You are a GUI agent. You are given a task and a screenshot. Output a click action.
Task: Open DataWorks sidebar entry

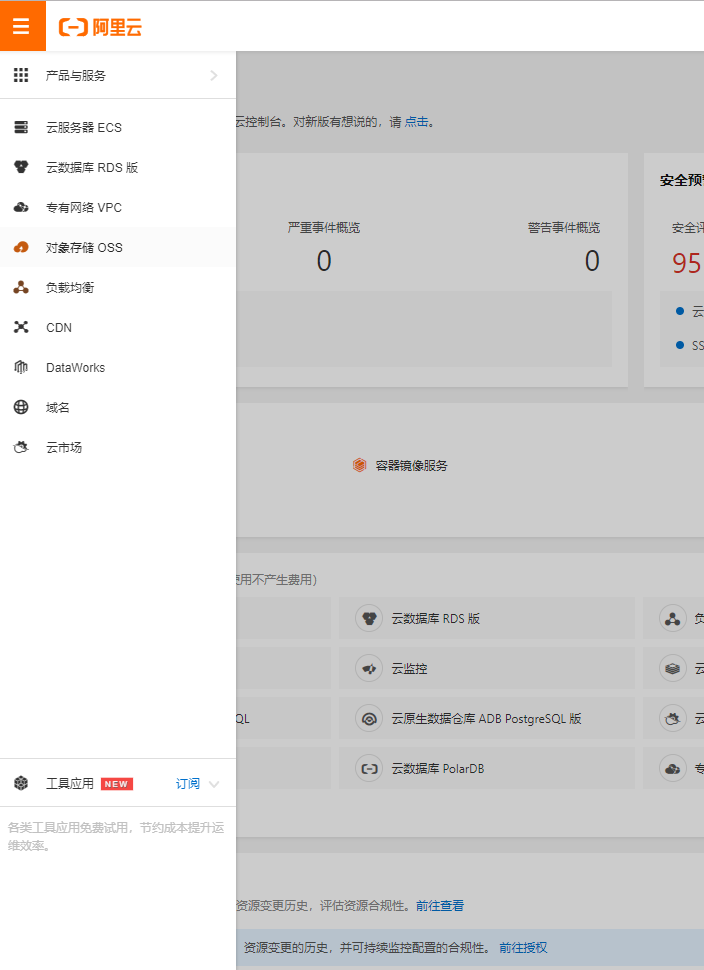pos(118,367)
